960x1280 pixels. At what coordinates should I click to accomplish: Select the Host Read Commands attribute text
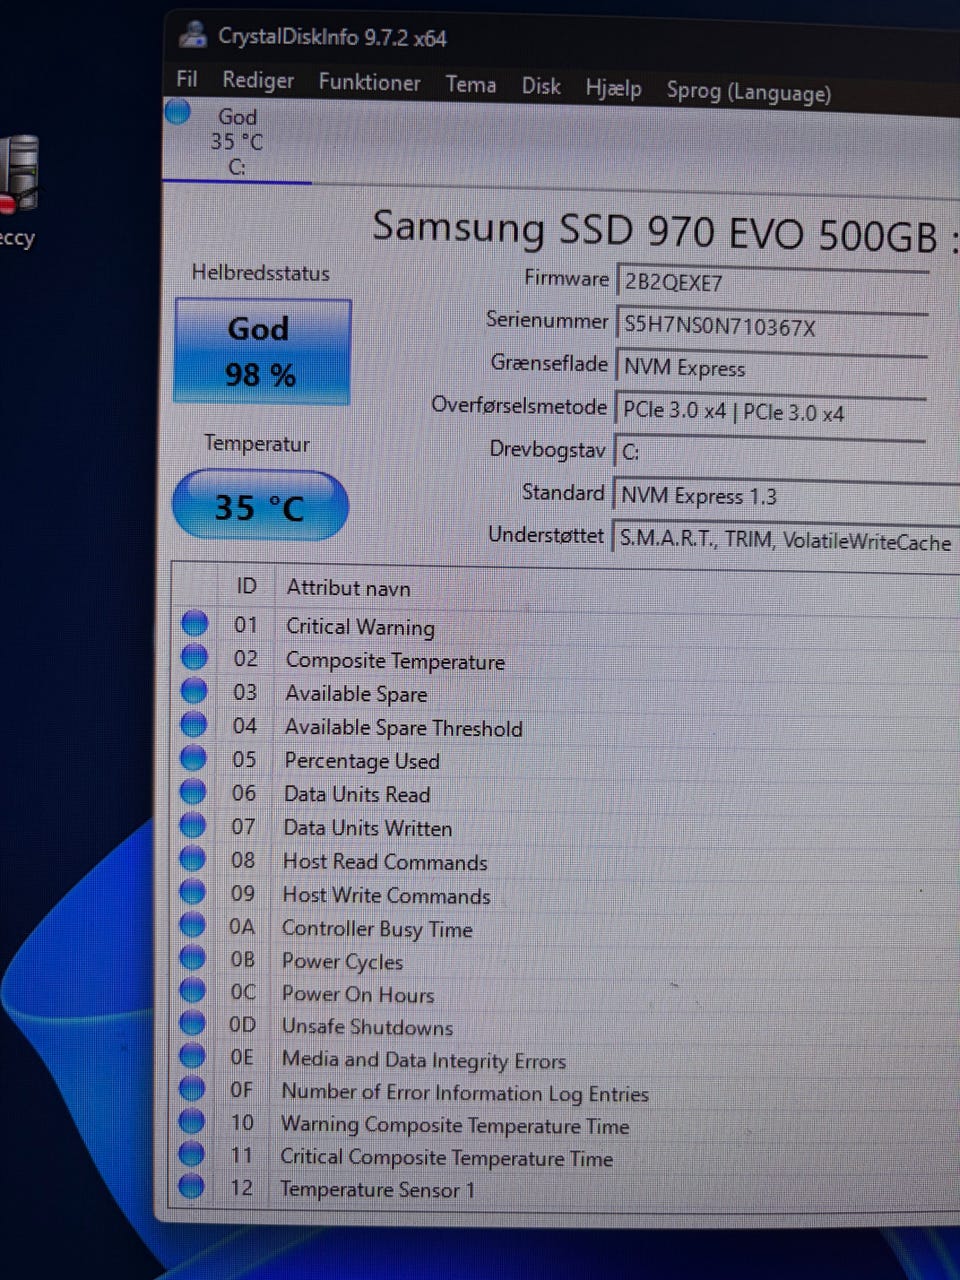tap(385, 862)
